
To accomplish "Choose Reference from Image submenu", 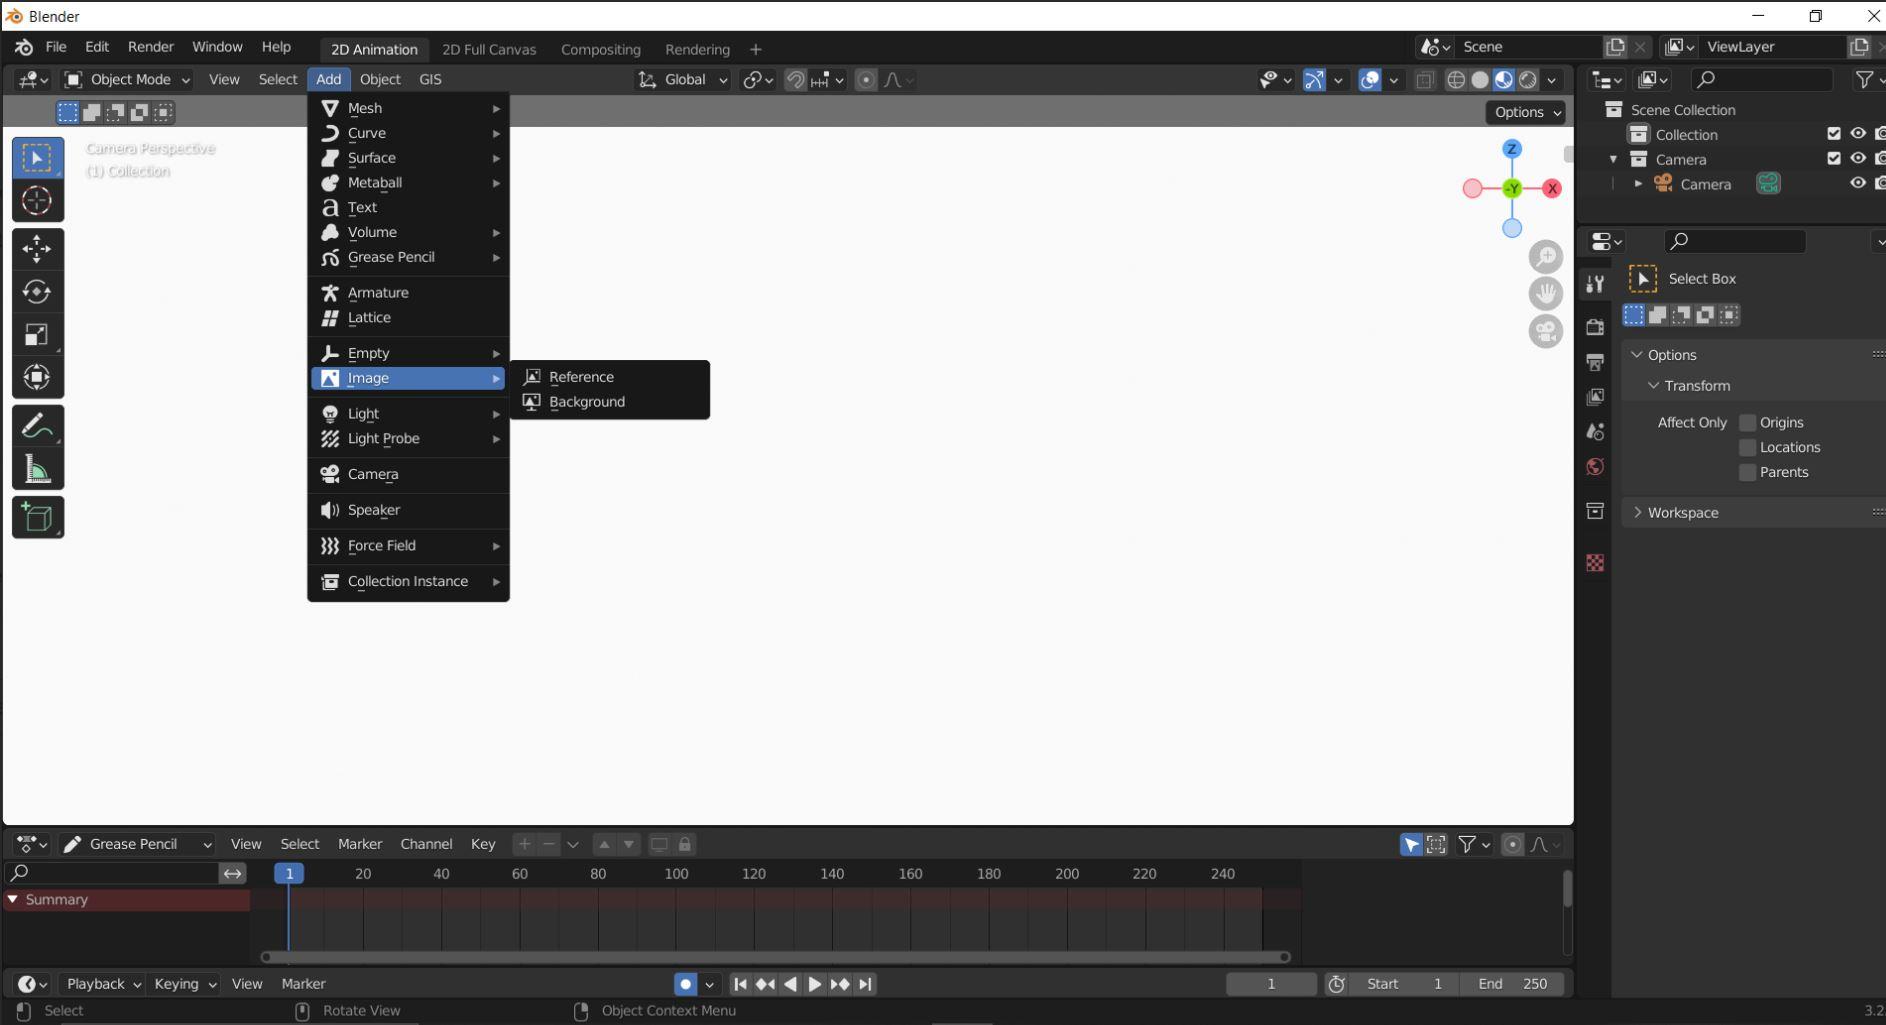I will (609, 377).
